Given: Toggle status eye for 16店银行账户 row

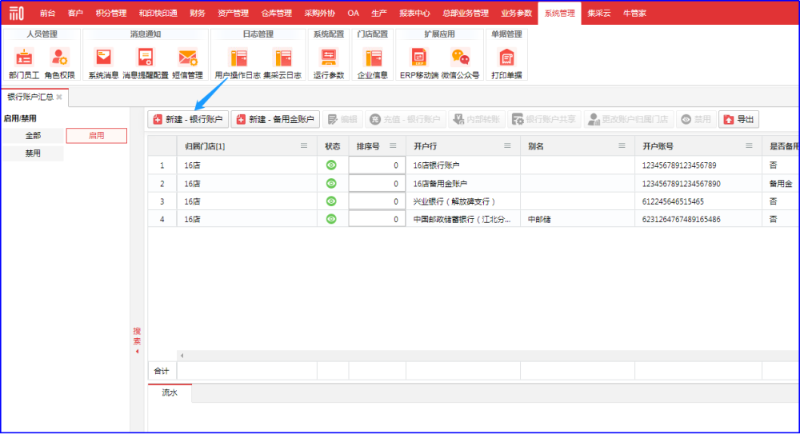Looking at the screenshot, I should pos(331,165).
